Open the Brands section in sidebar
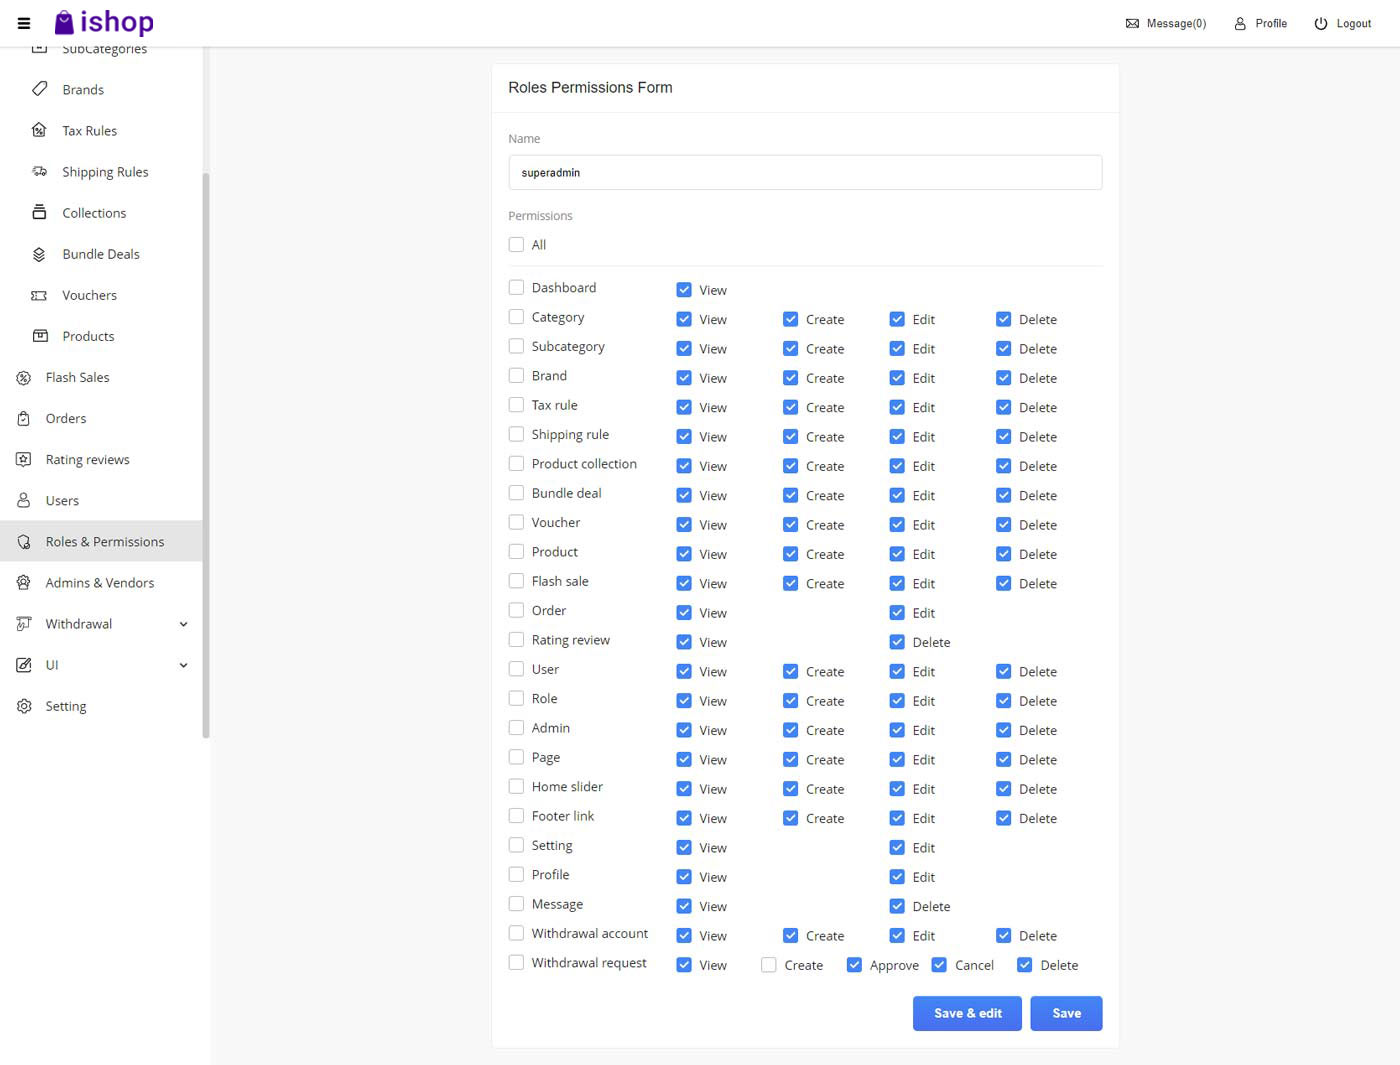The image size is (1400, 1065). [x=83, y=89]
